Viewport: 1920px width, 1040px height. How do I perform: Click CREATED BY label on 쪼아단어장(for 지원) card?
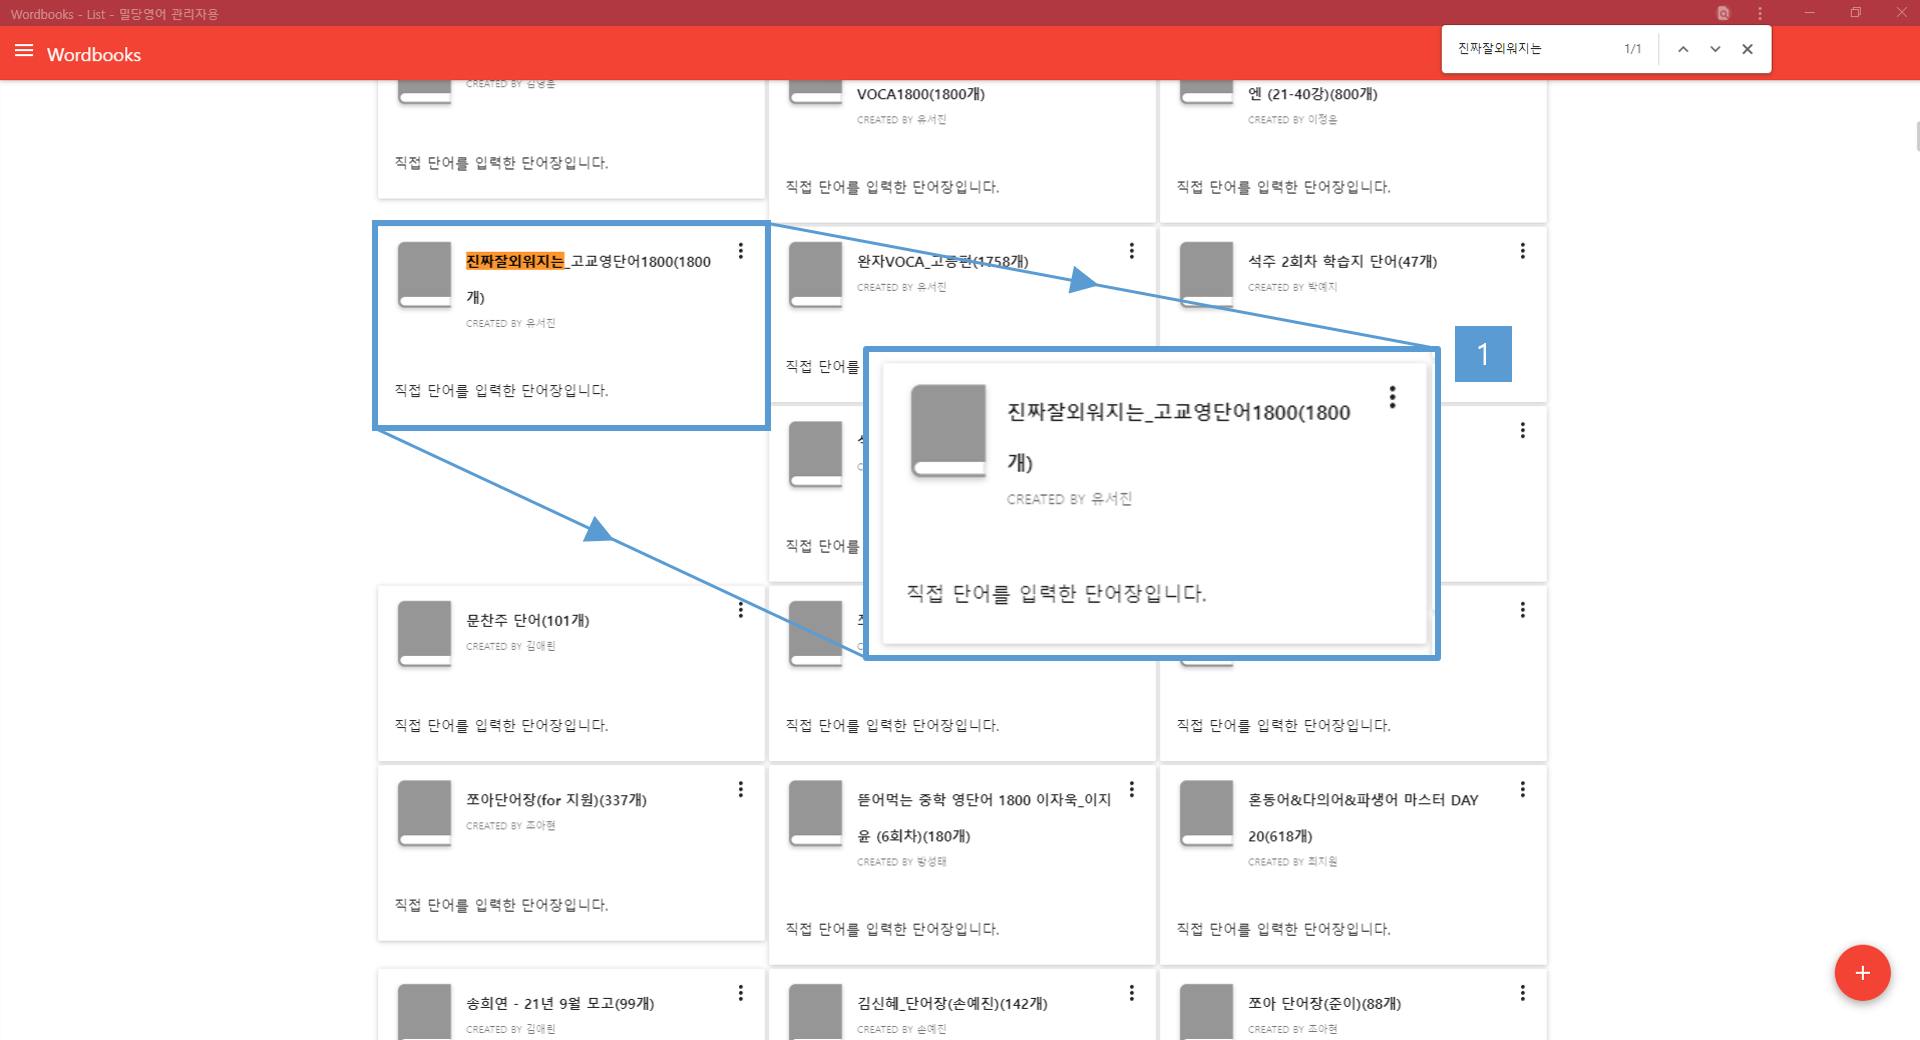510,826
